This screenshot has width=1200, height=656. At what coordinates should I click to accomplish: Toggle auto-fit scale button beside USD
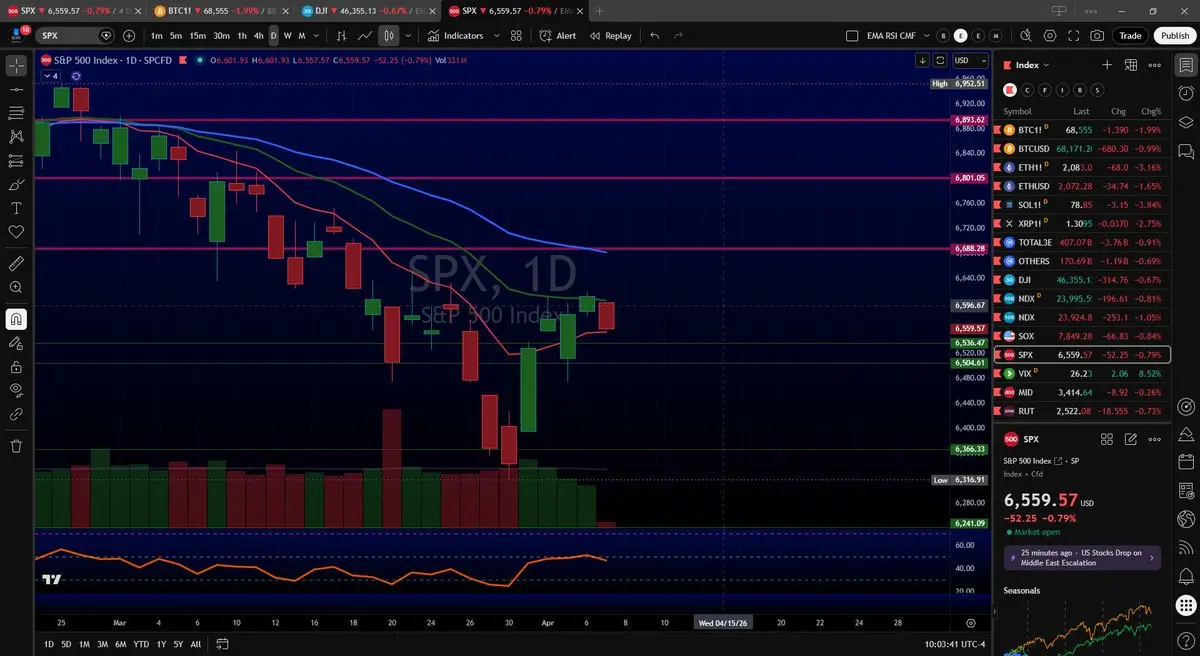click(x=940, y=60)
